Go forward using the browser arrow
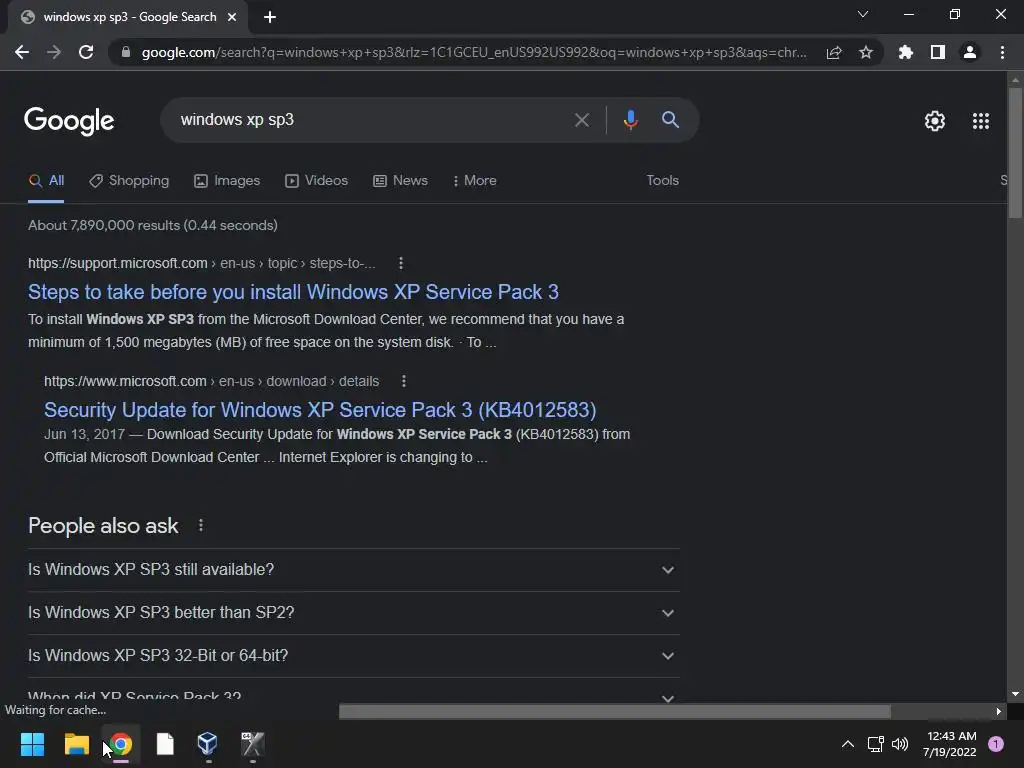Image resolution: width=1024 pixels, height=768 pixels. [54, 52]
